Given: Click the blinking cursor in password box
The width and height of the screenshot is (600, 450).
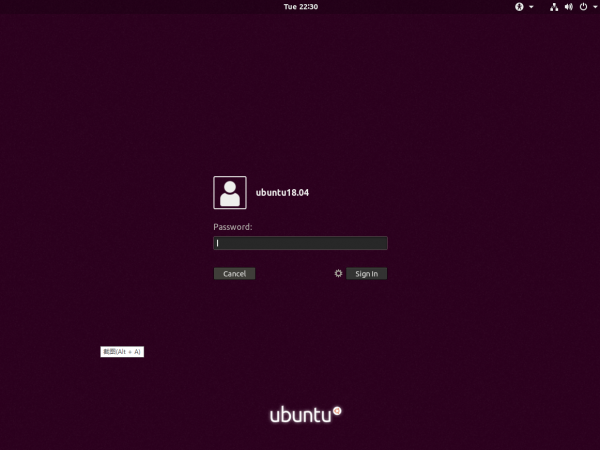Looking at the screenshot, I should pyautogui.click(x=218, y=243).
